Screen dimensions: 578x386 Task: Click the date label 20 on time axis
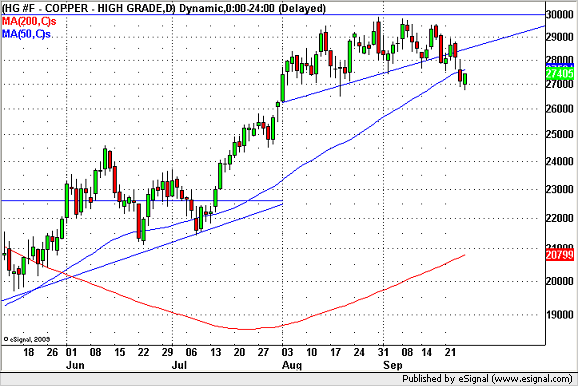coord(239,352)
